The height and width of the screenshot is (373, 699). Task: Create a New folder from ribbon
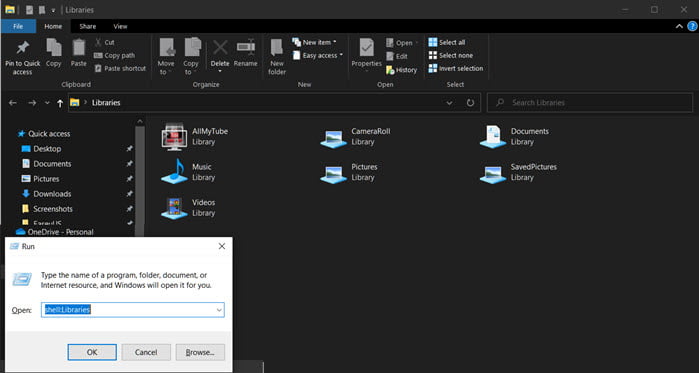coord(277,57)
